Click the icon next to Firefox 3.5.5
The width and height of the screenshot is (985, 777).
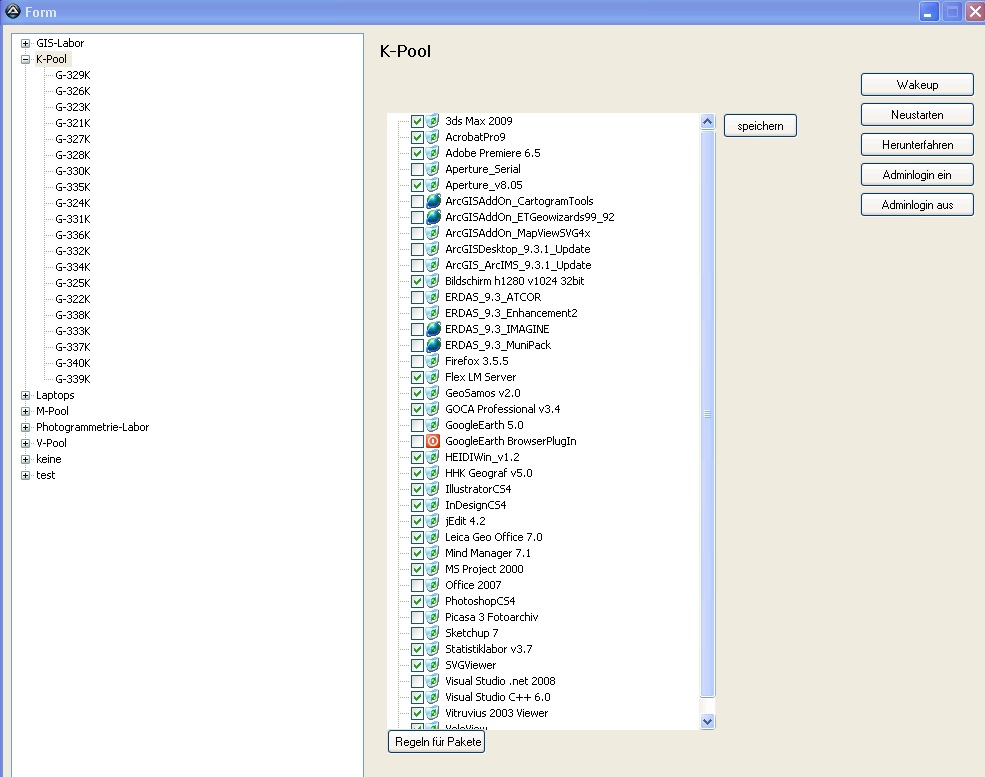click(x=433, y=361)
